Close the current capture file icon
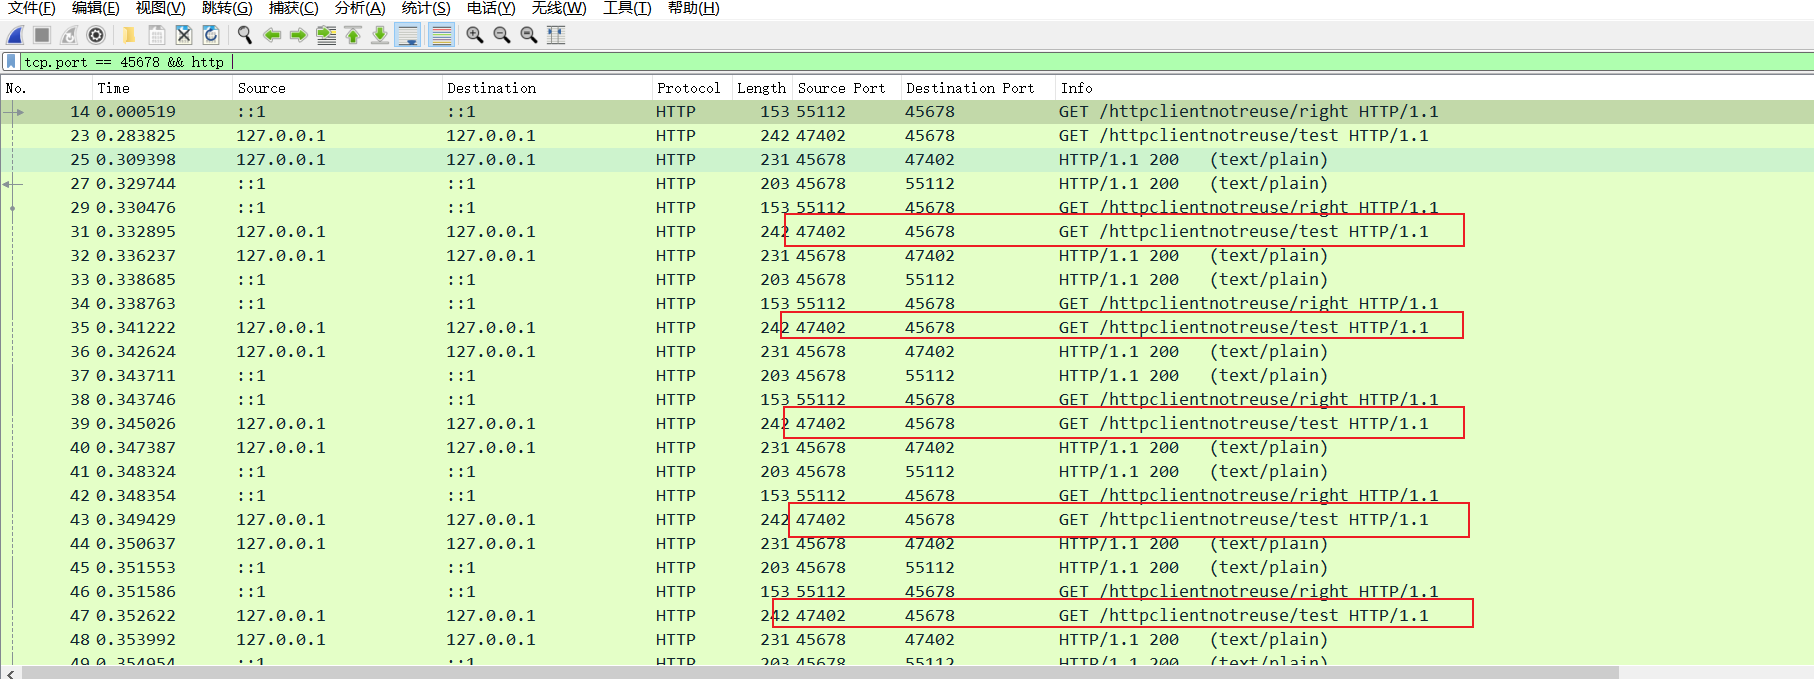Image resolution: width=1814 pixels, height=679 pixels. tap(184, 35)
